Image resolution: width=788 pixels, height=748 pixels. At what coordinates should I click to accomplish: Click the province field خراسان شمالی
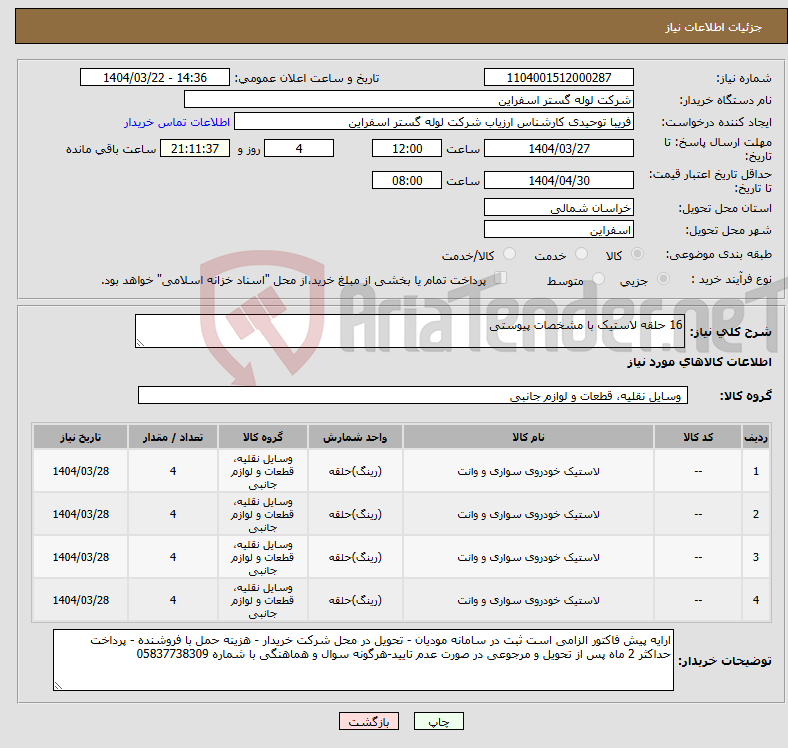tap(558, 207)
